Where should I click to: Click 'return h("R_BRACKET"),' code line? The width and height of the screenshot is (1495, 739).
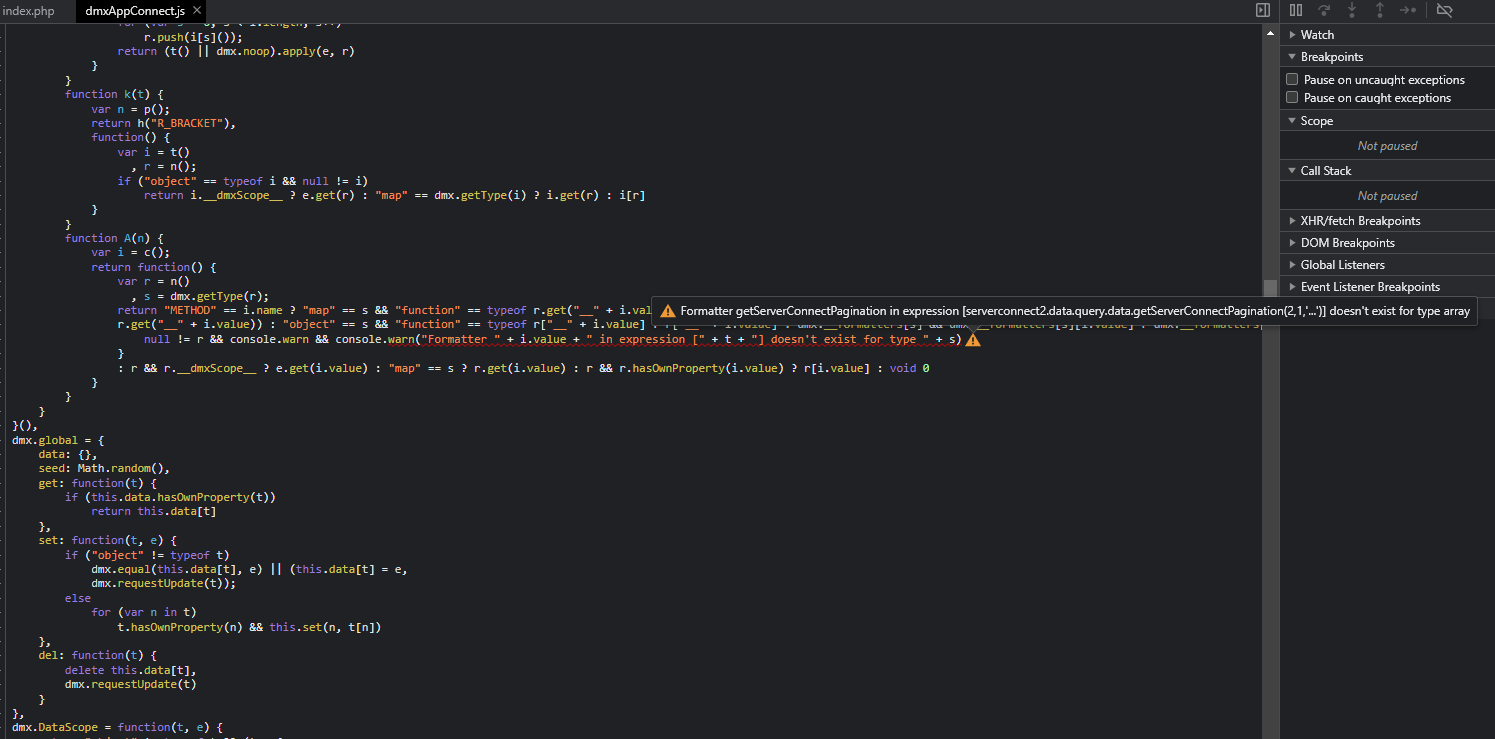(x=163, y=123)
